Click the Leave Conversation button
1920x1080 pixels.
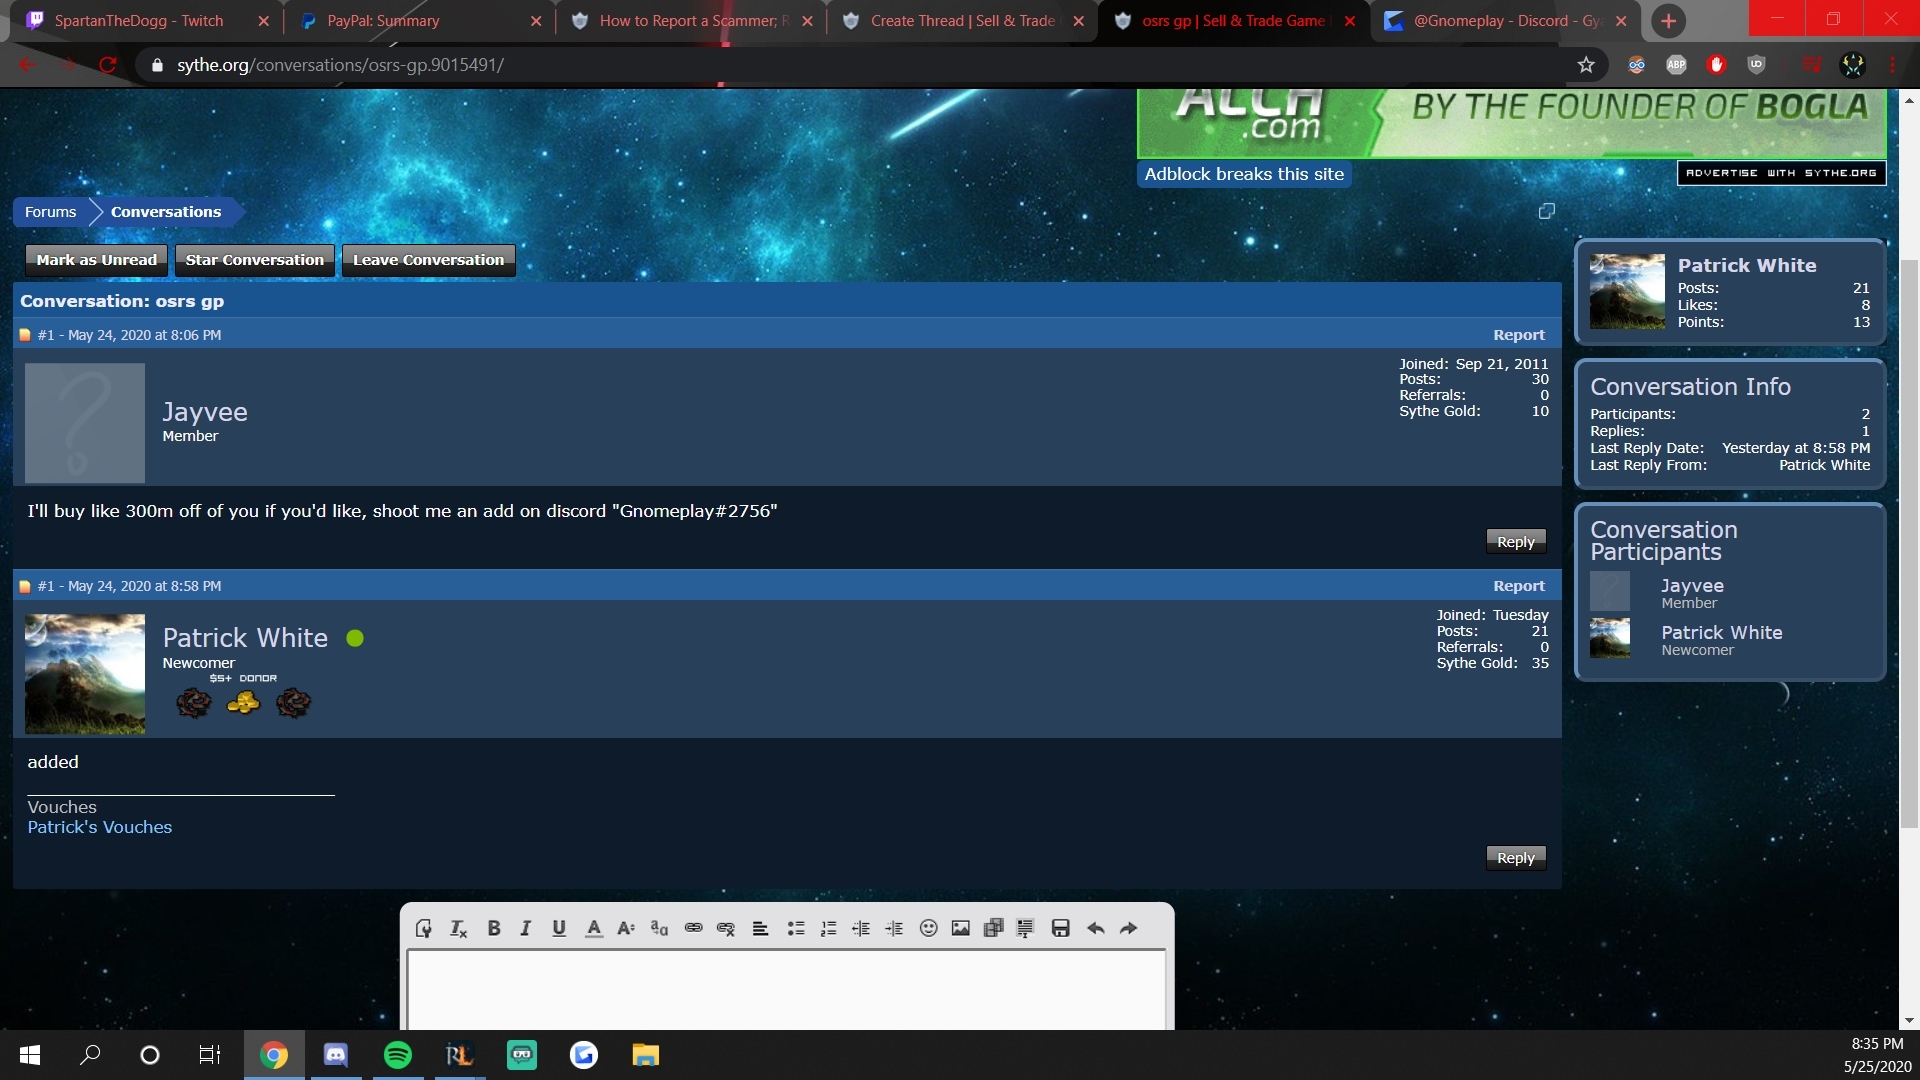coord(428,260)
